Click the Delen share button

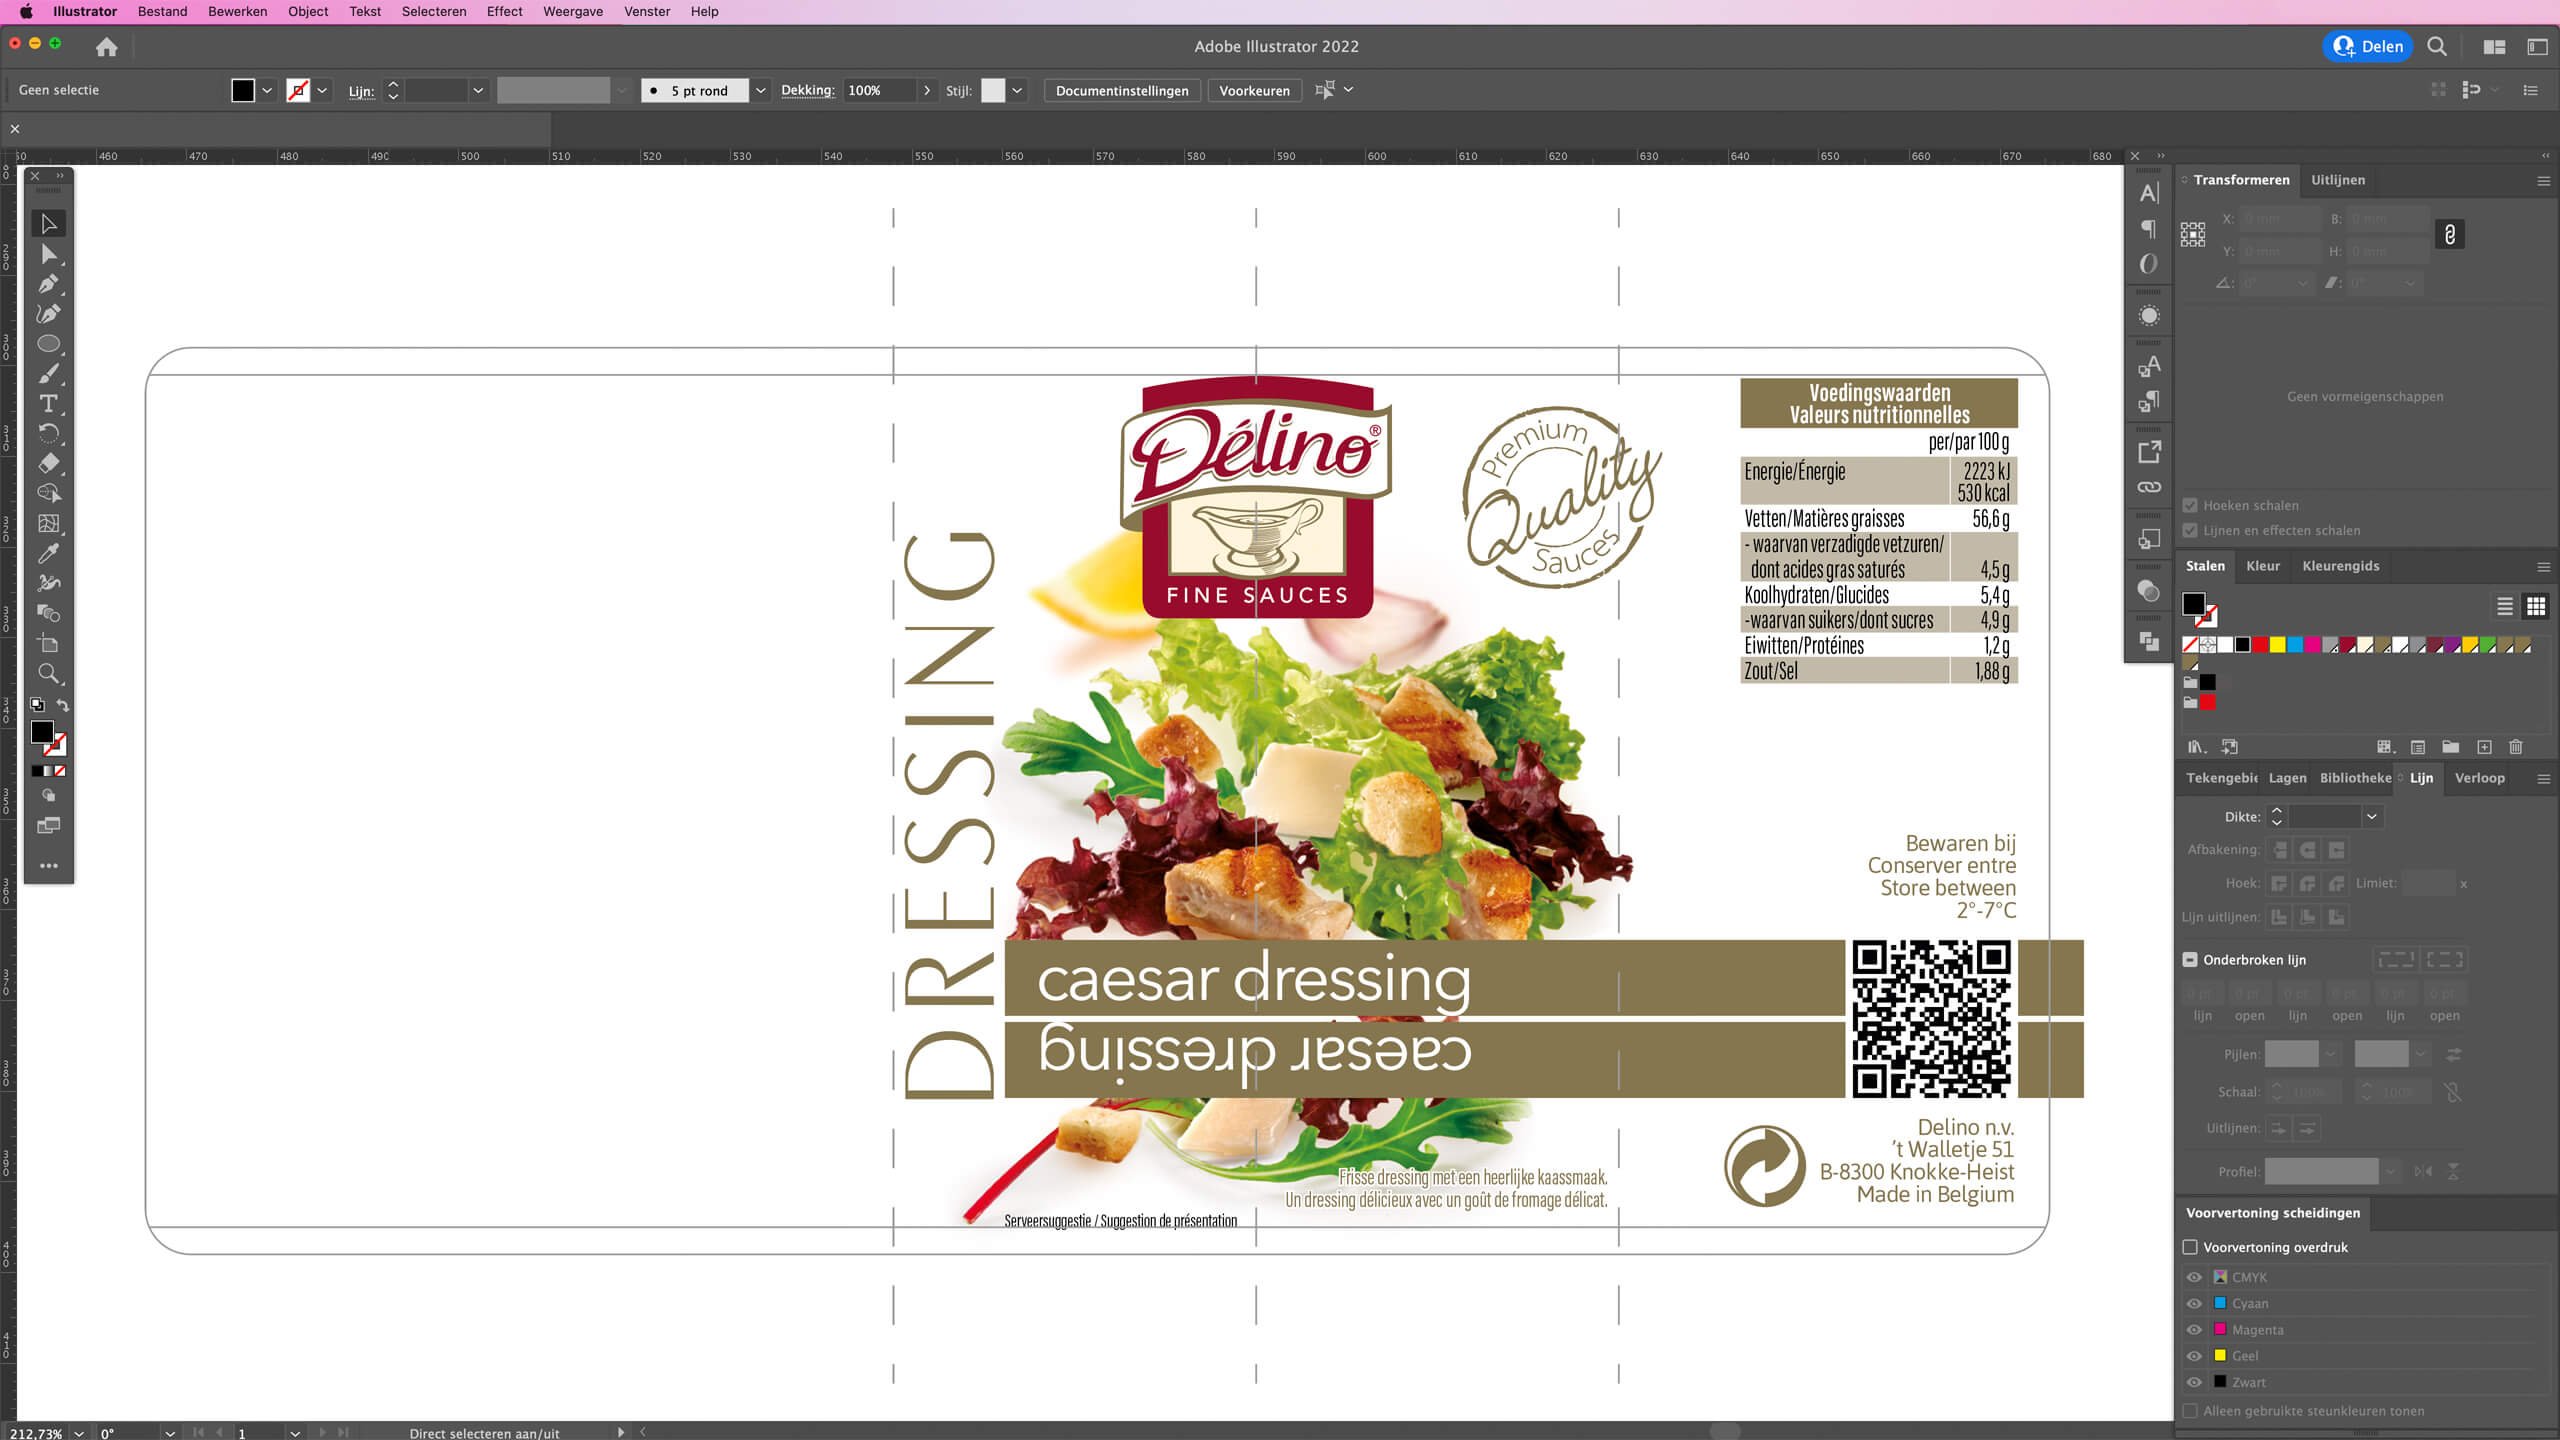[x=2367, y=46]
